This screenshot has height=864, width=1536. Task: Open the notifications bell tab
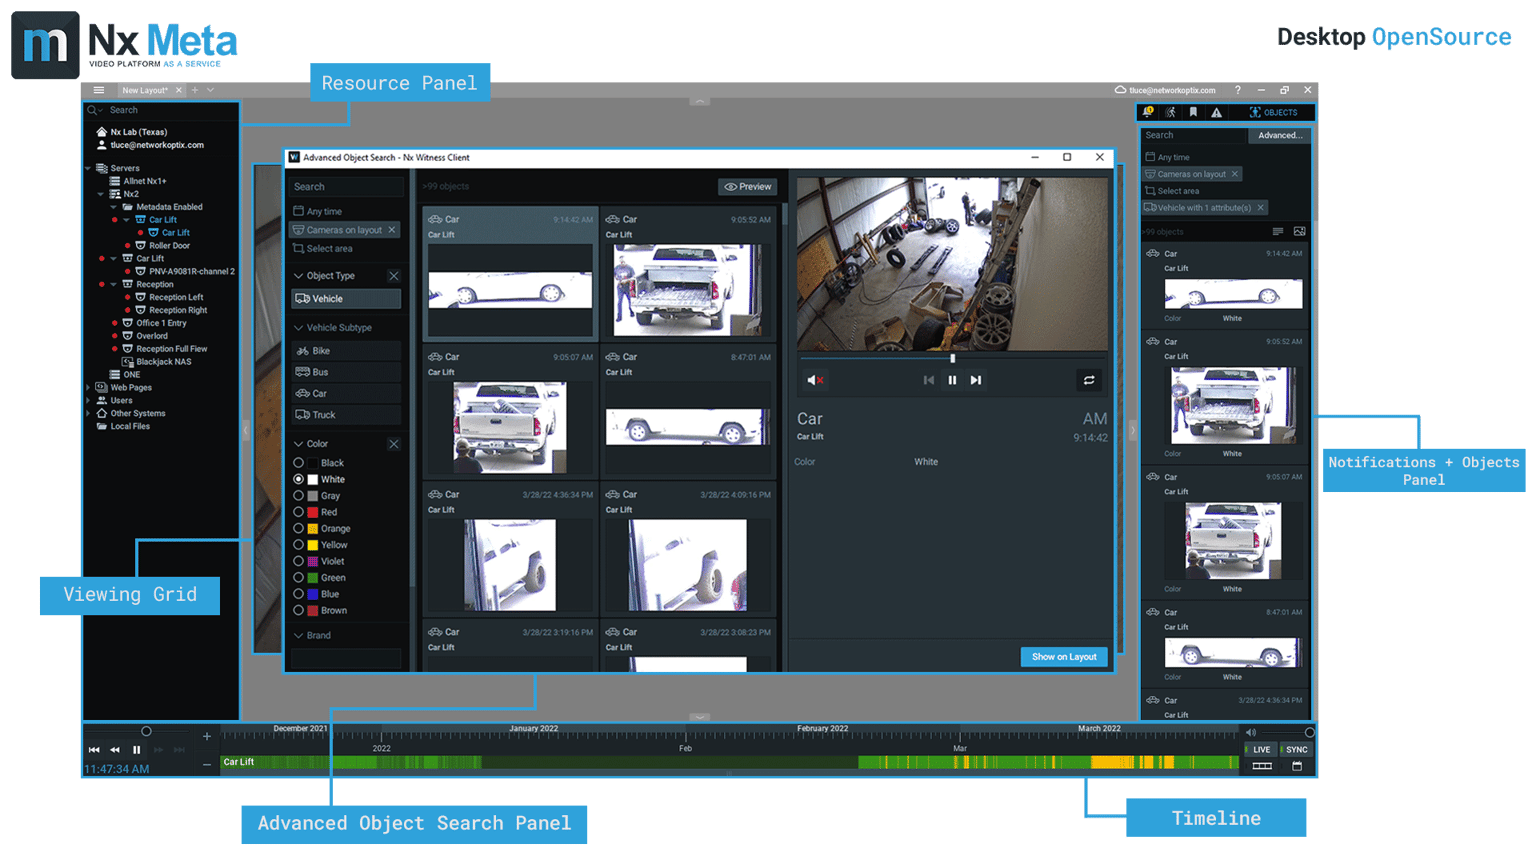pos(1148,112)
